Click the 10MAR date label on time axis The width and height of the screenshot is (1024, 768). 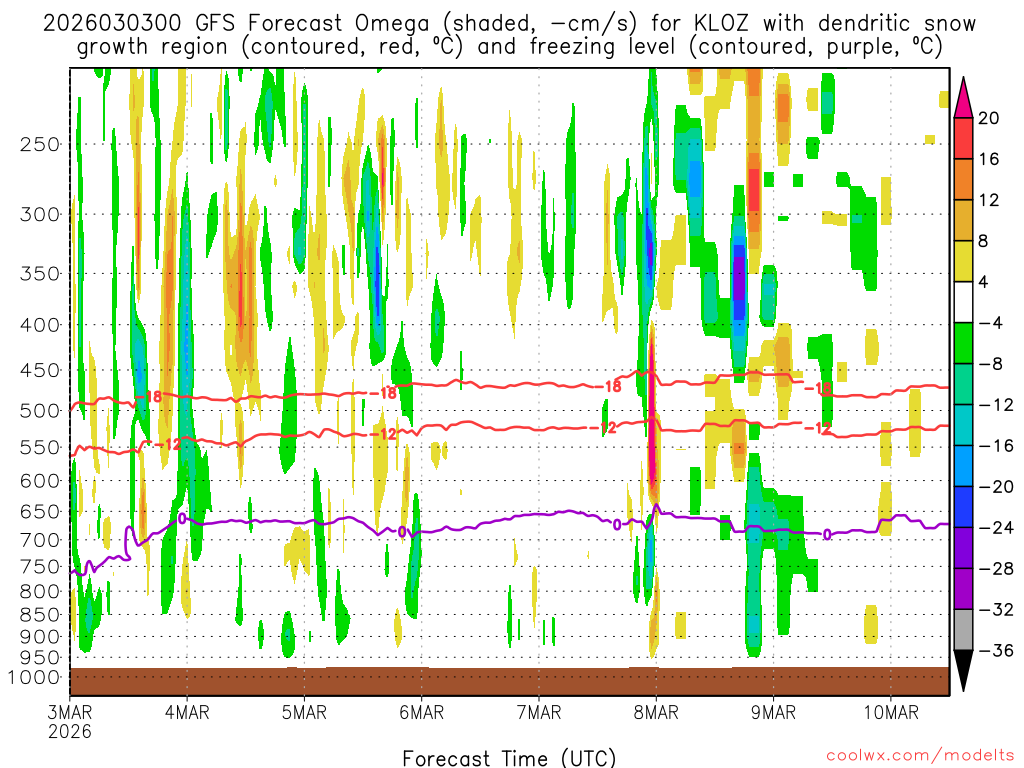click(890, 712)
